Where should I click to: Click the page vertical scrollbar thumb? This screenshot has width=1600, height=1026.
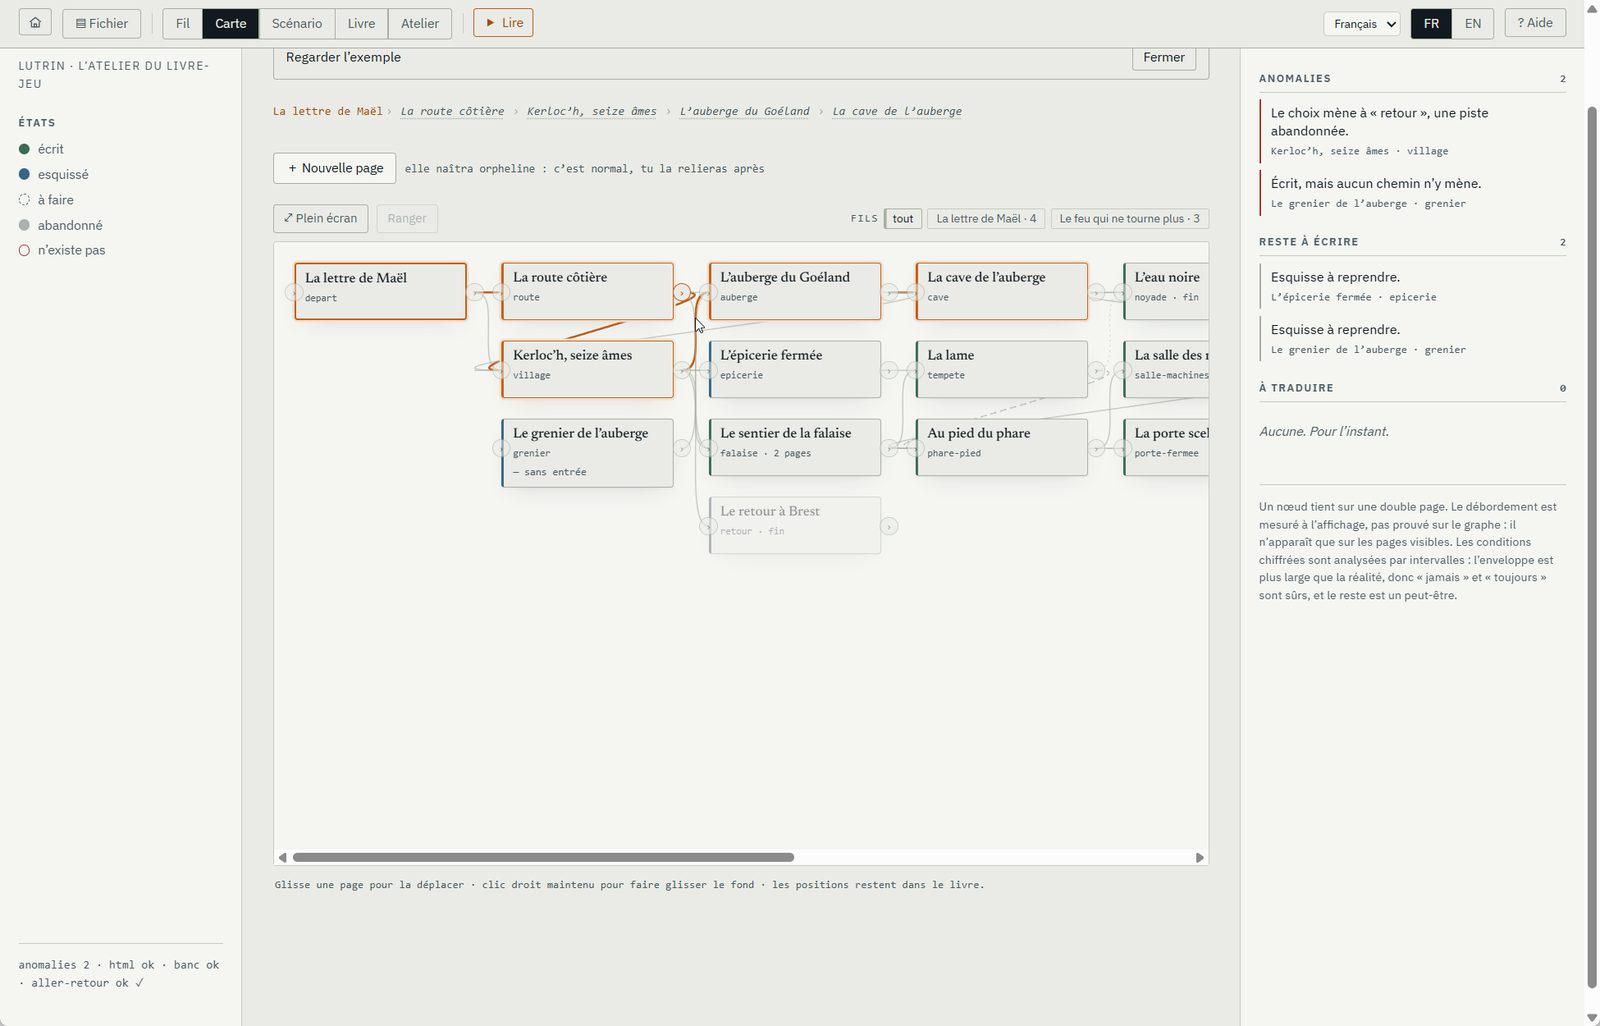(1592, 546)
